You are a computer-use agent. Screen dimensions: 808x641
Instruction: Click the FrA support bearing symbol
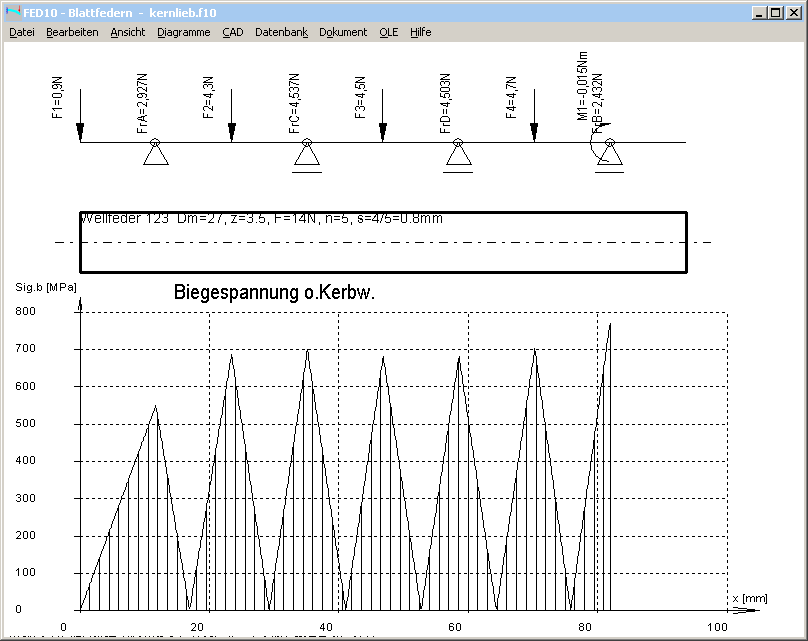[155, 154]
